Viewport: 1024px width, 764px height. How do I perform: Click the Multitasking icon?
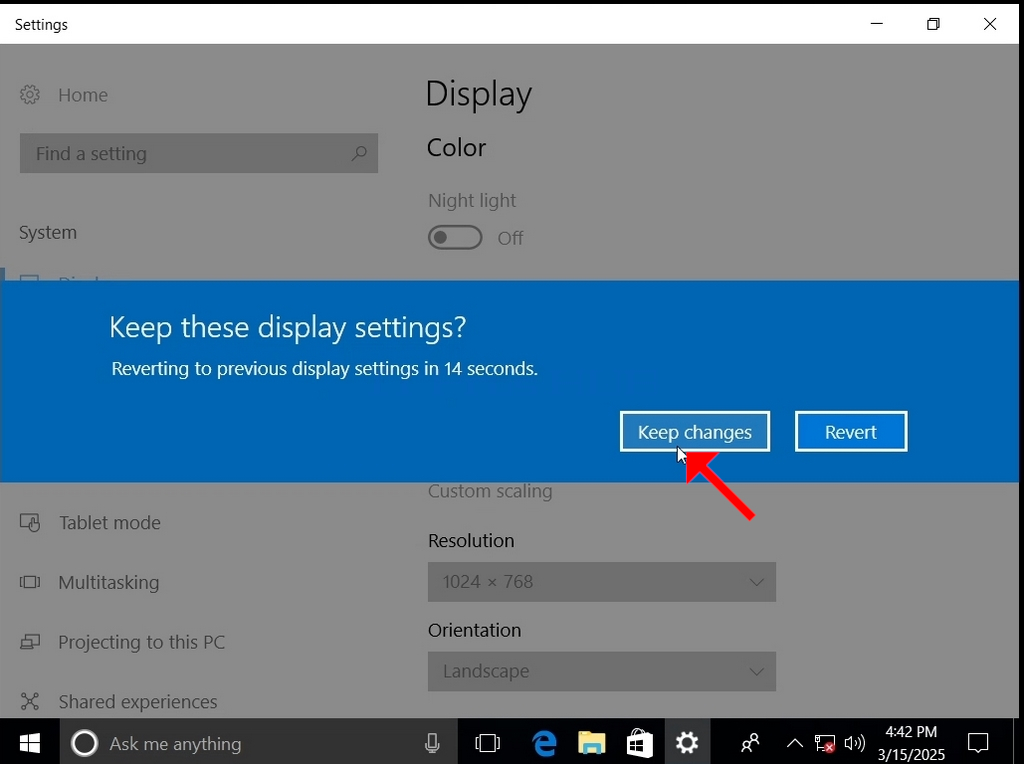pos(30,582)
